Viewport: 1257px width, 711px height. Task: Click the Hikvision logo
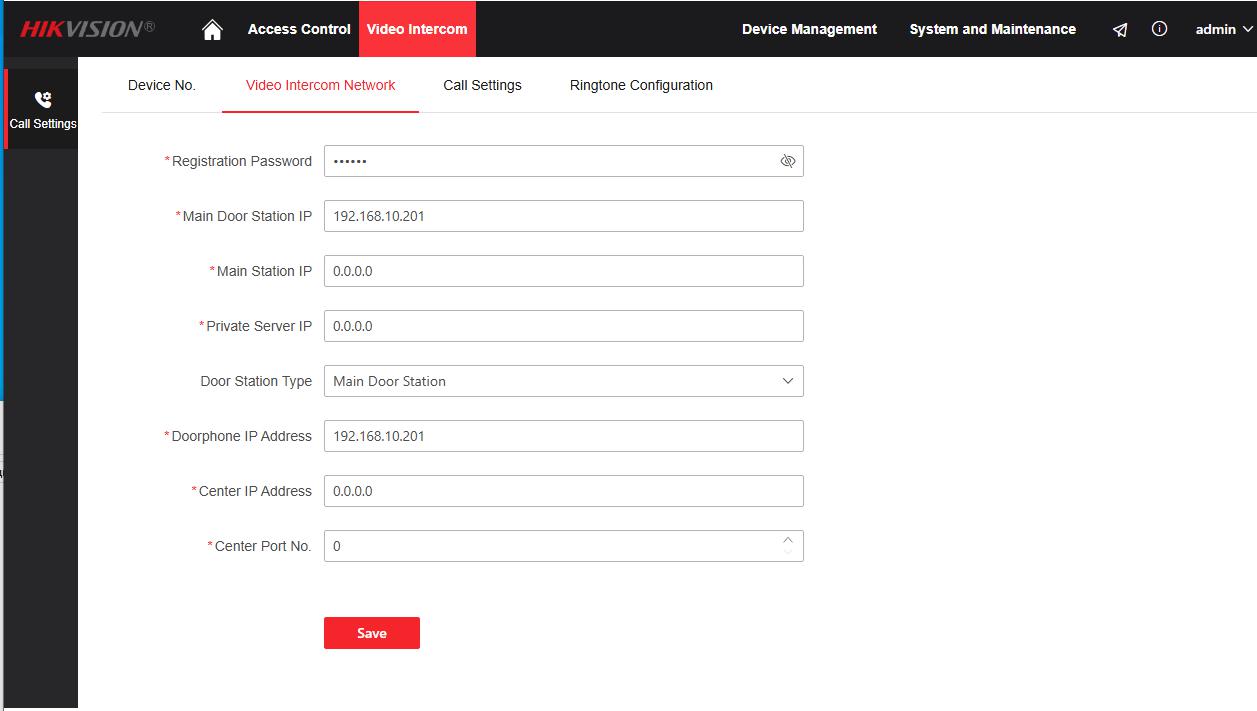87,29
